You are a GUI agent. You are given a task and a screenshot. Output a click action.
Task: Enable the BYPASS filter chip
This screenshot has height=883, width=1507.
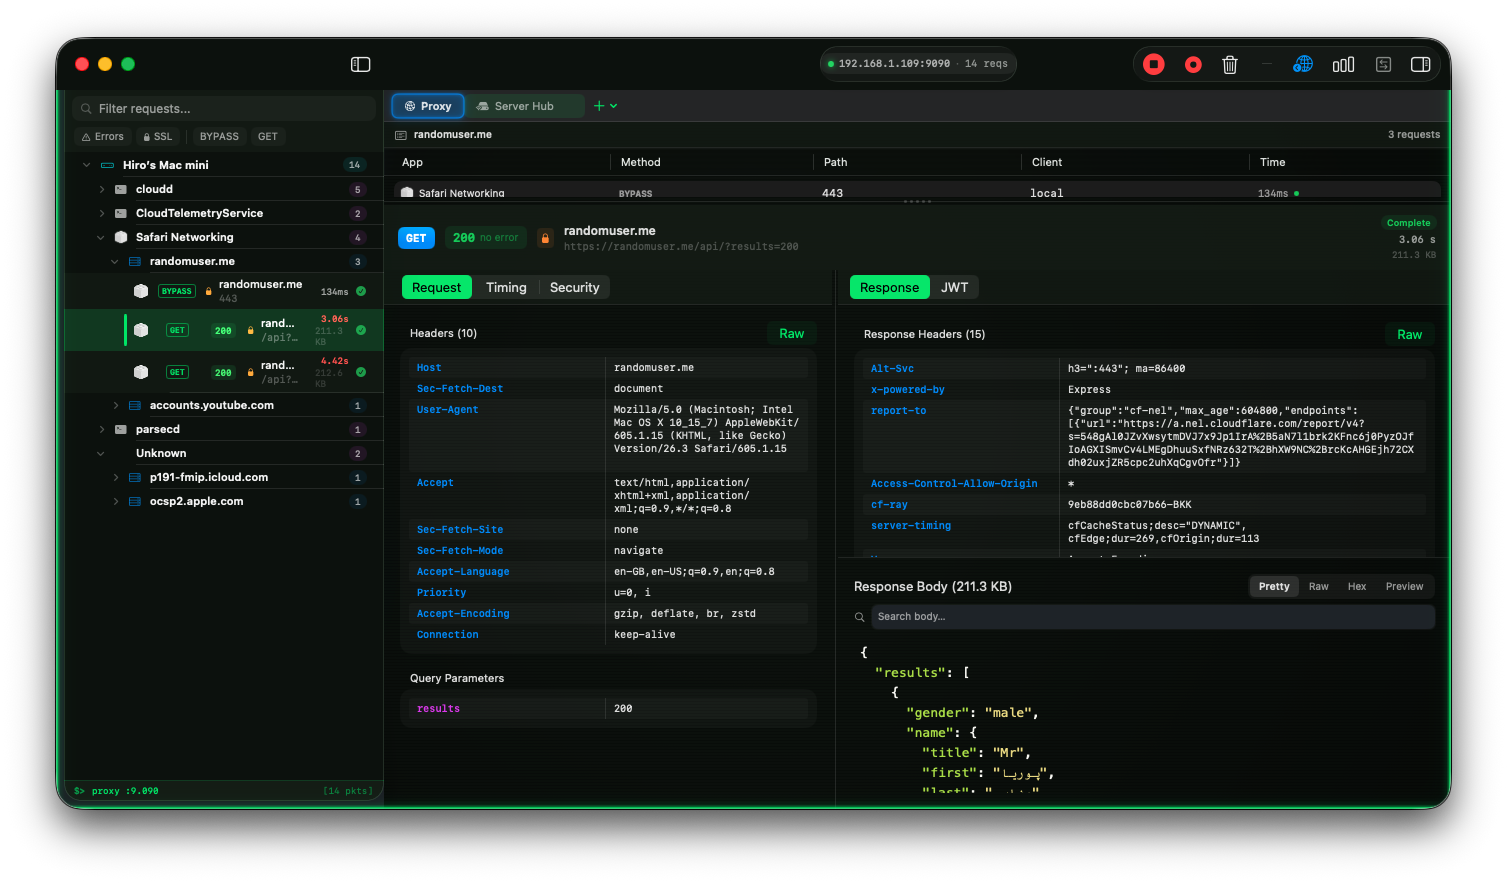click(x=218, y=136)
